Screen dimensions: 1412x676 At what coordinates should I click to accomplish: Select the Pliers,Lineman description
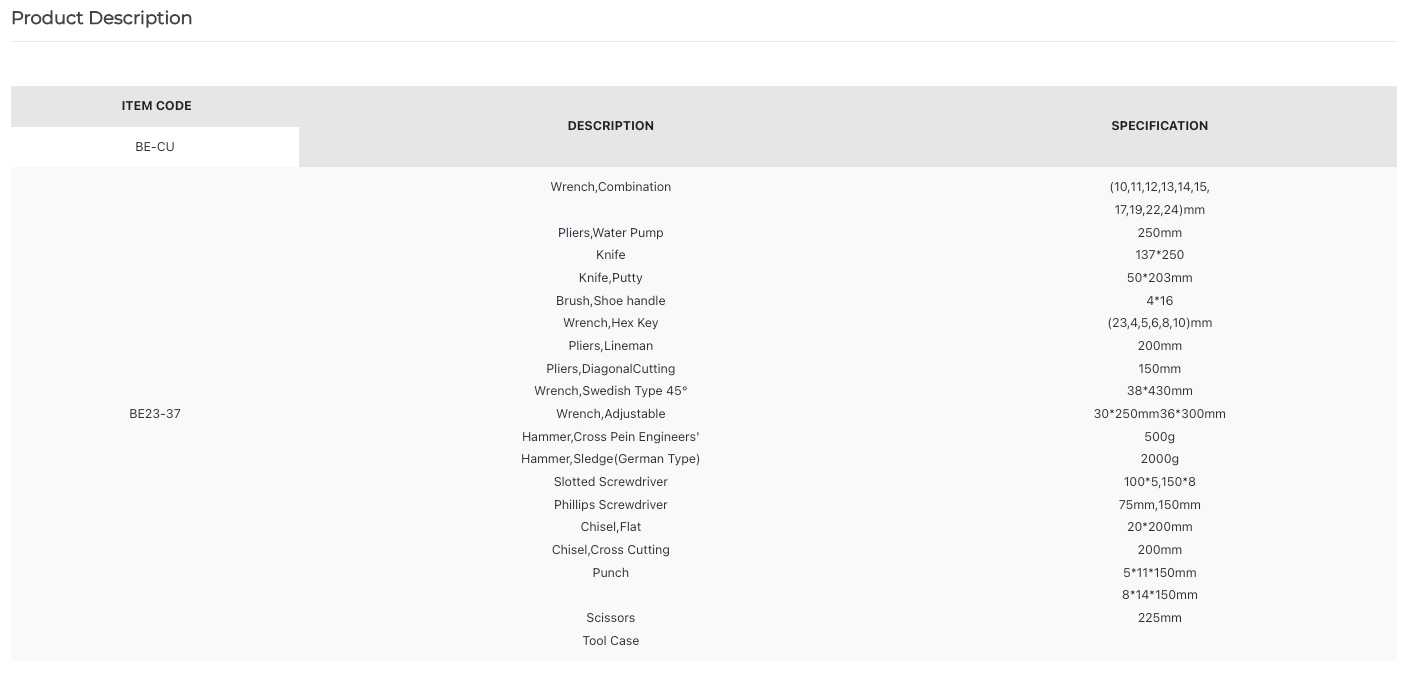610,346
